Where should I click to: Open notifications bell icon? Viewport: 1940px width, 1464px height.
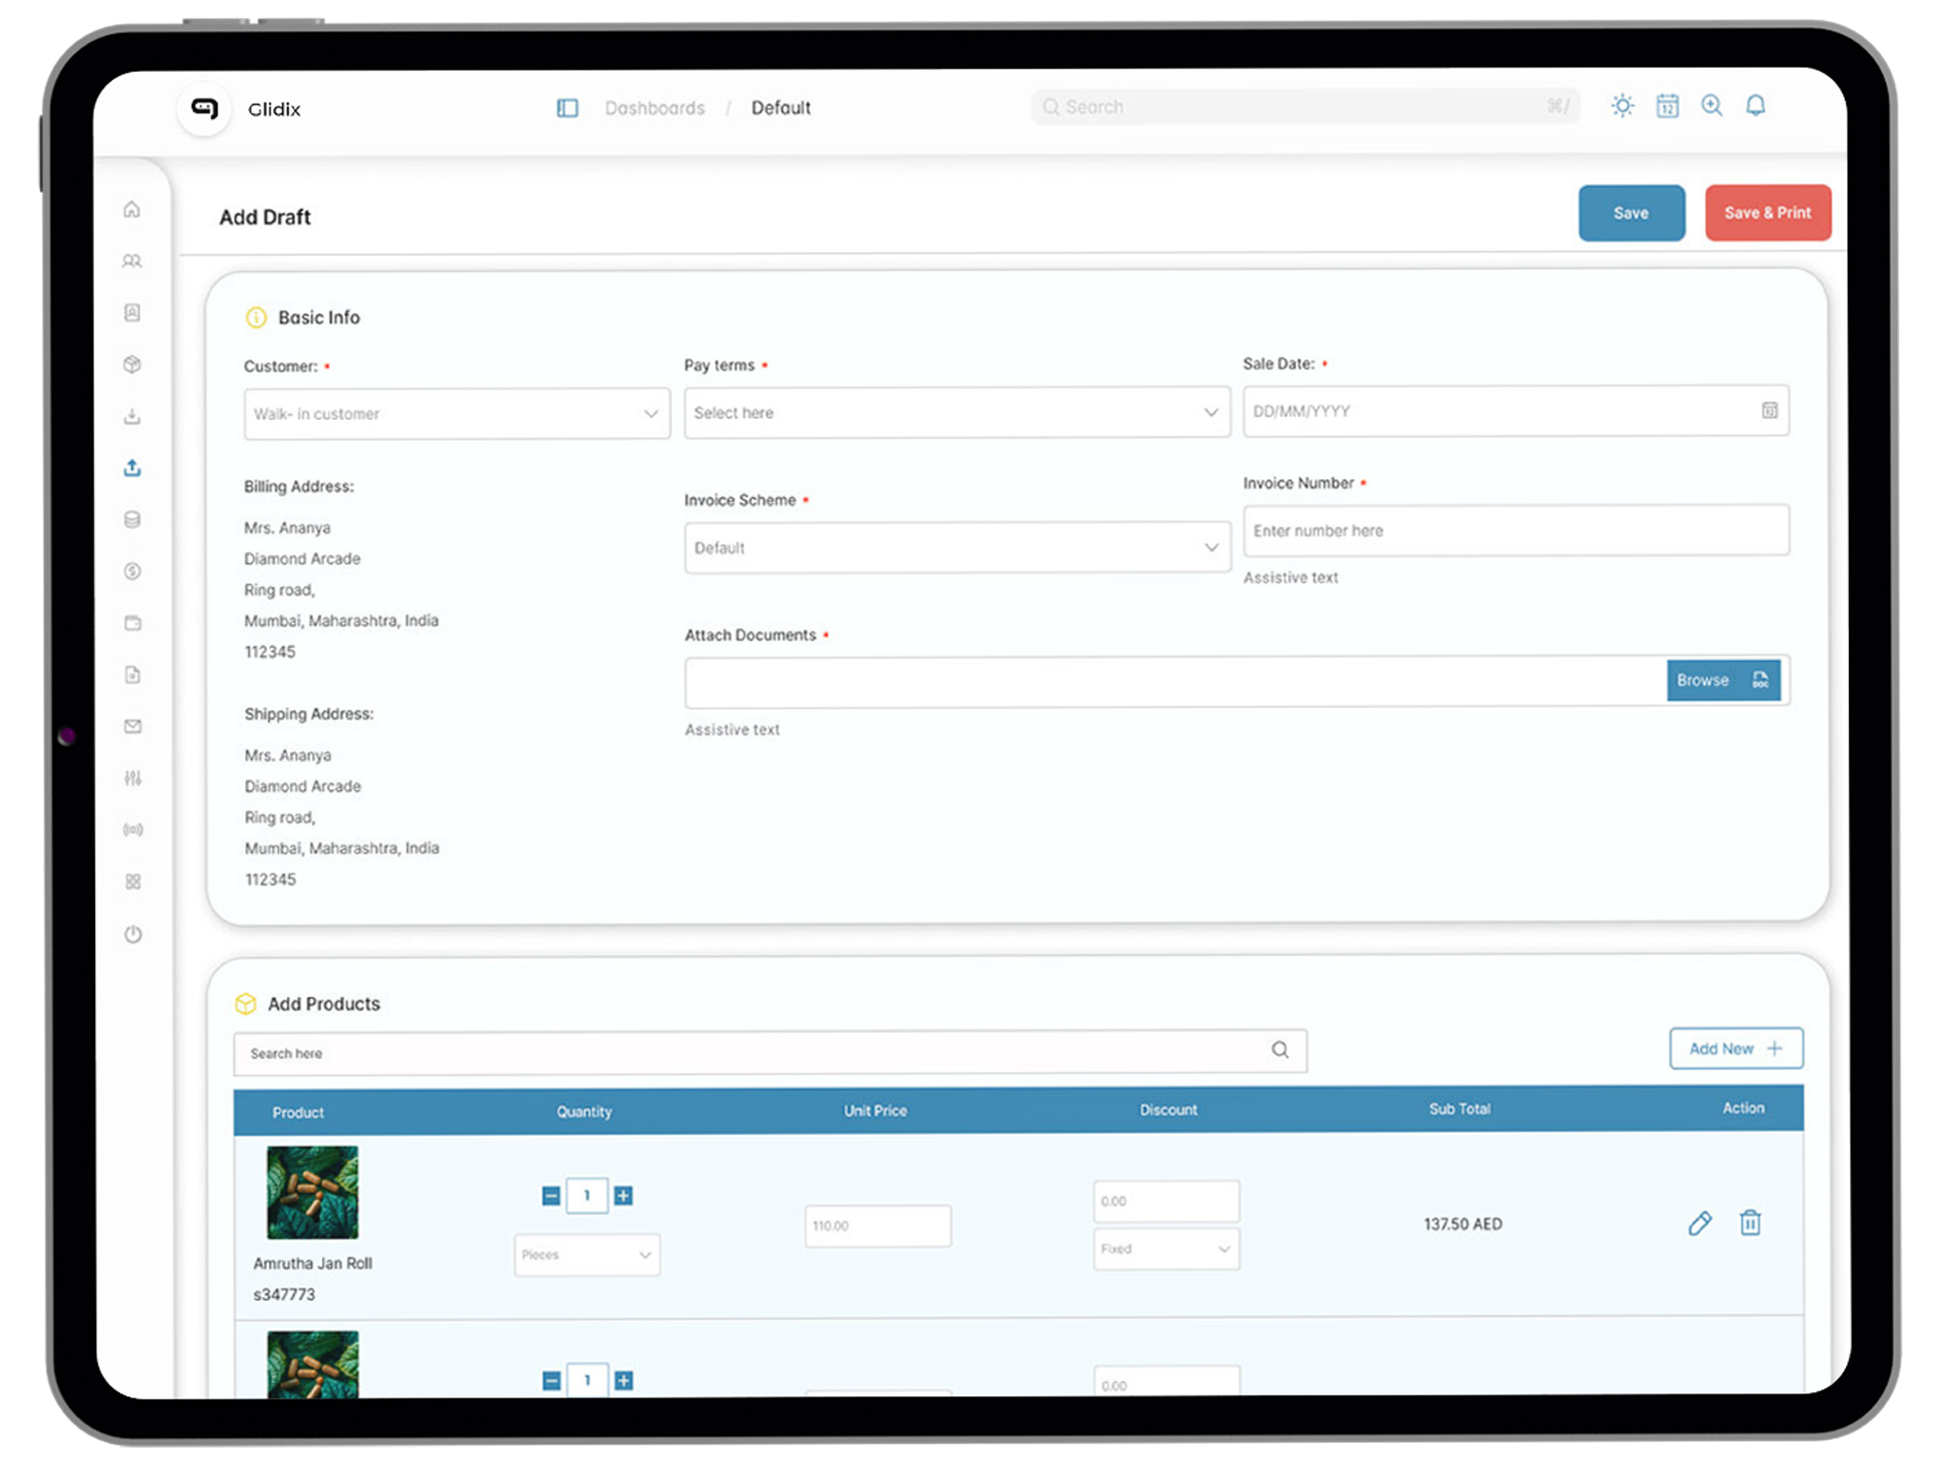click(1755, 105)
